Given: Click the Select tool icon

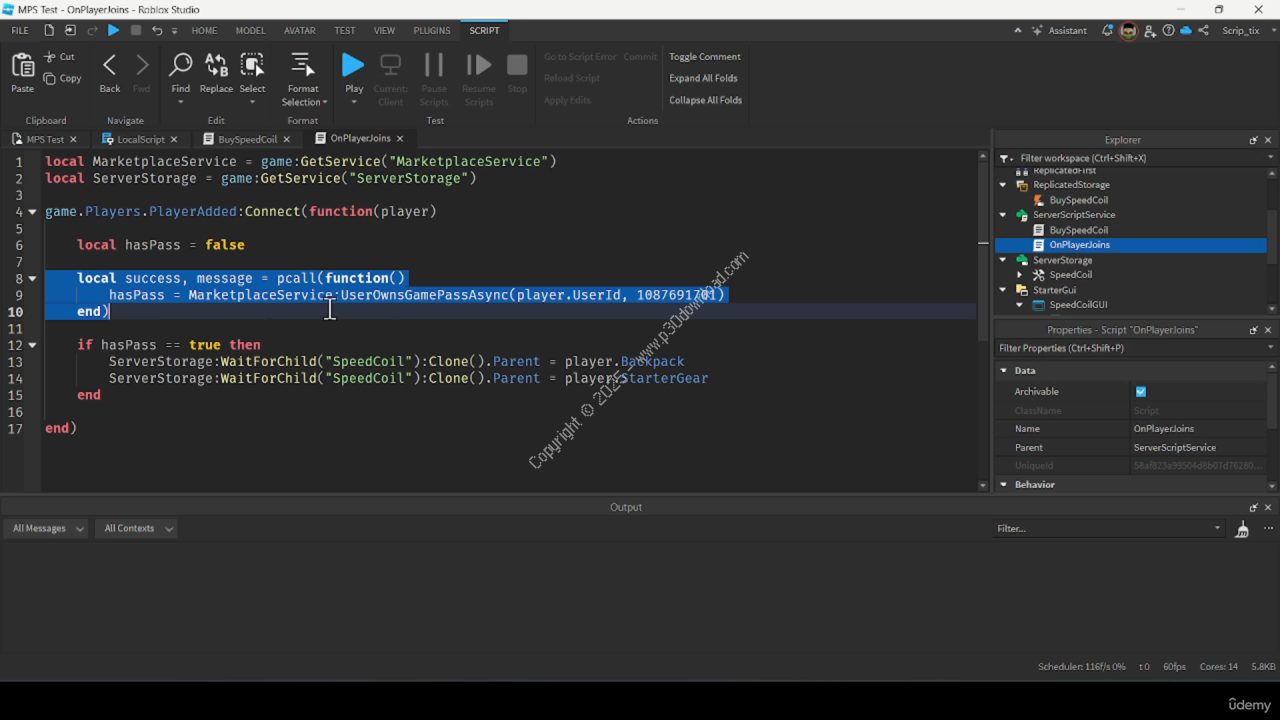Looking at the screenshot, I should coord(252,66).
